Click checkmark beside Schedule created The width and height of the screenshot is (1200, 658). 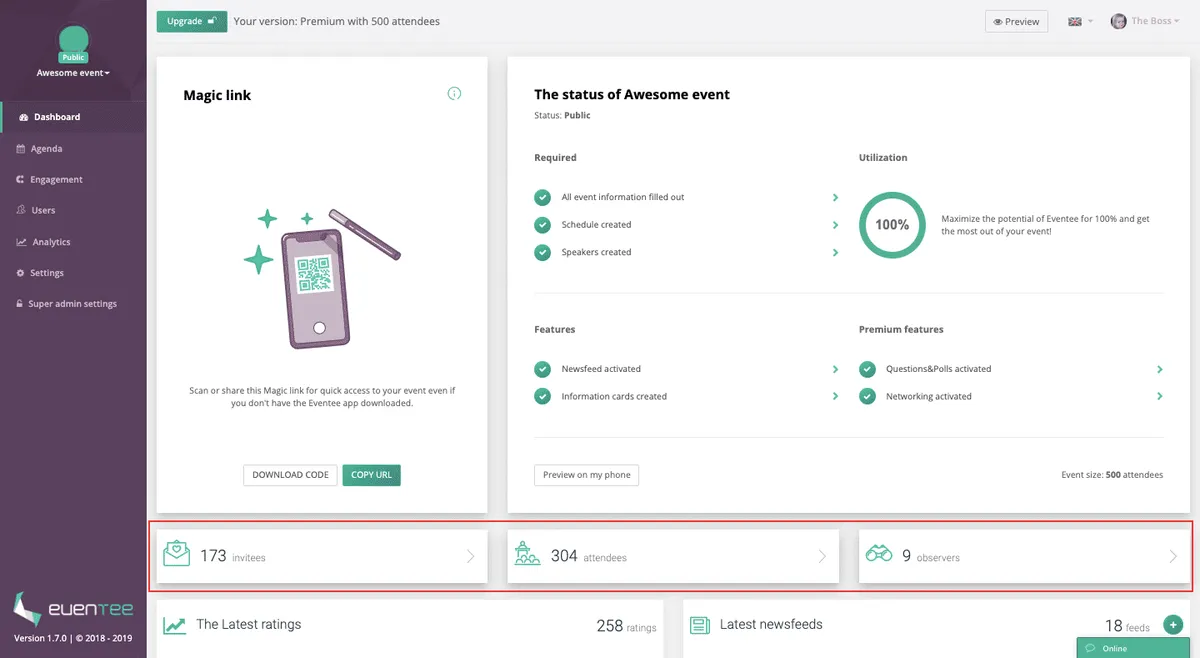542,225
